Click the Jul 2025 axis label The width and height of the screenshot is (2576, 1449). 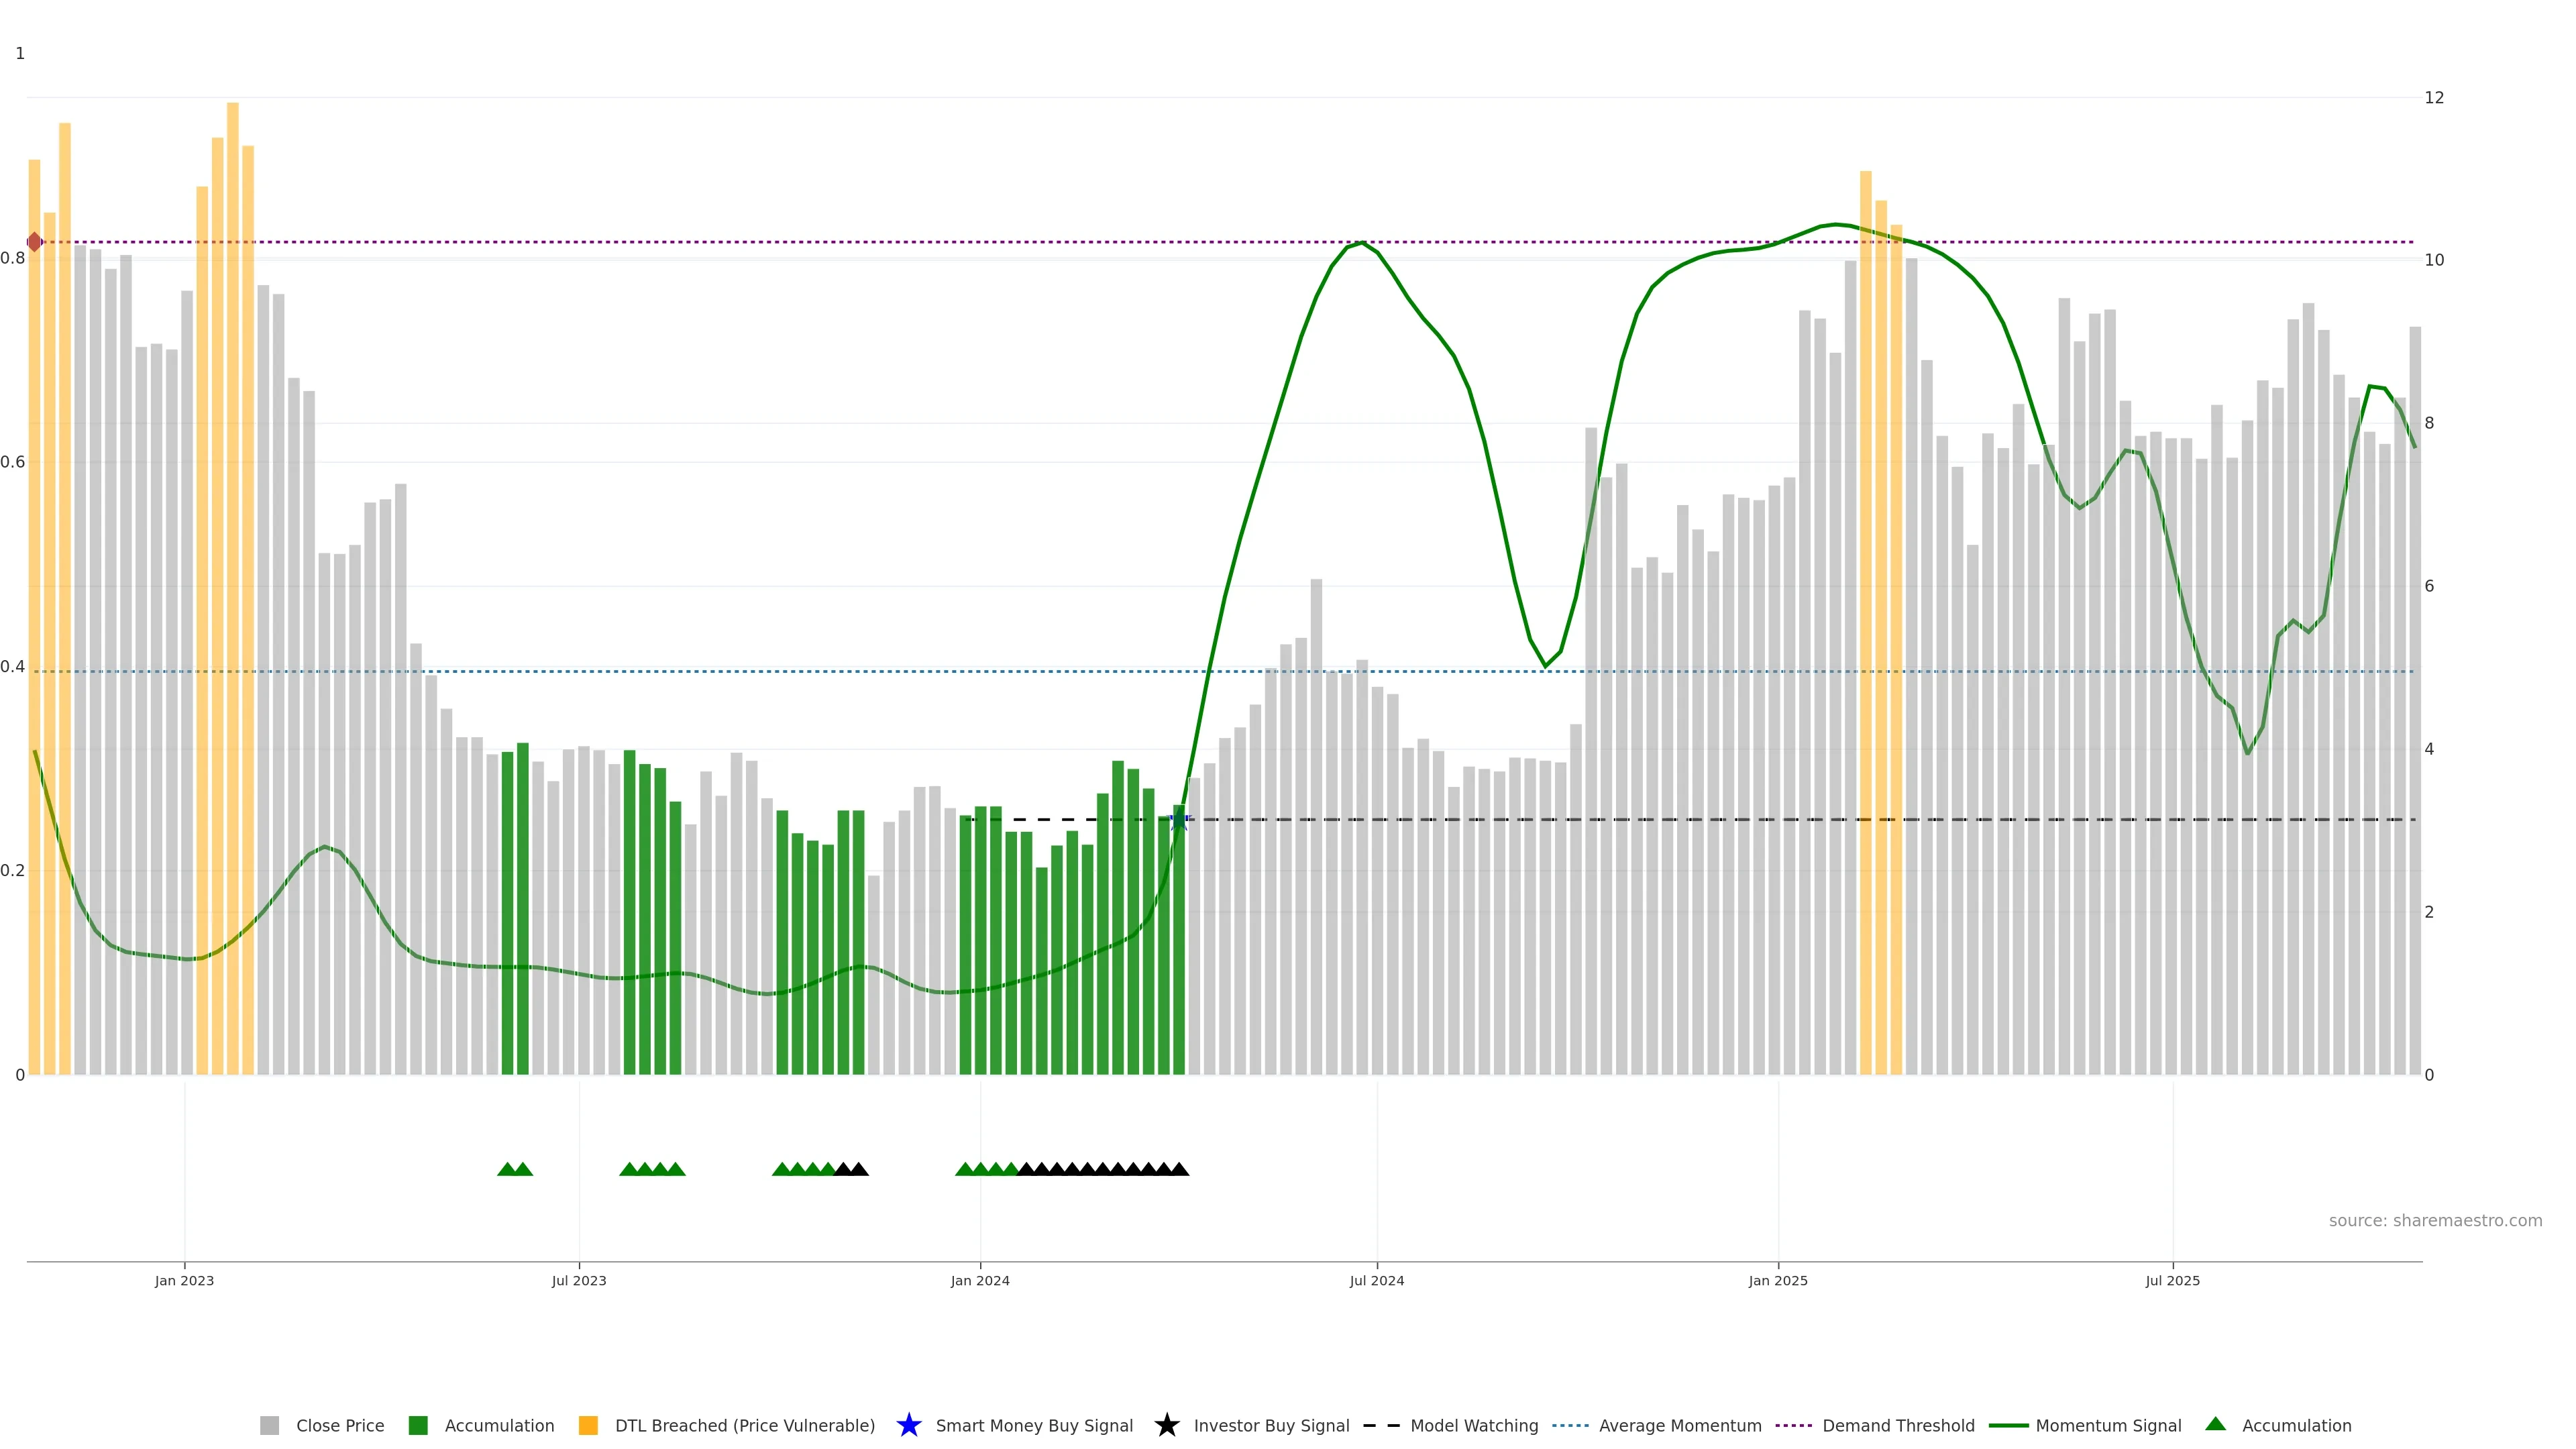tap(2172, 1281)
